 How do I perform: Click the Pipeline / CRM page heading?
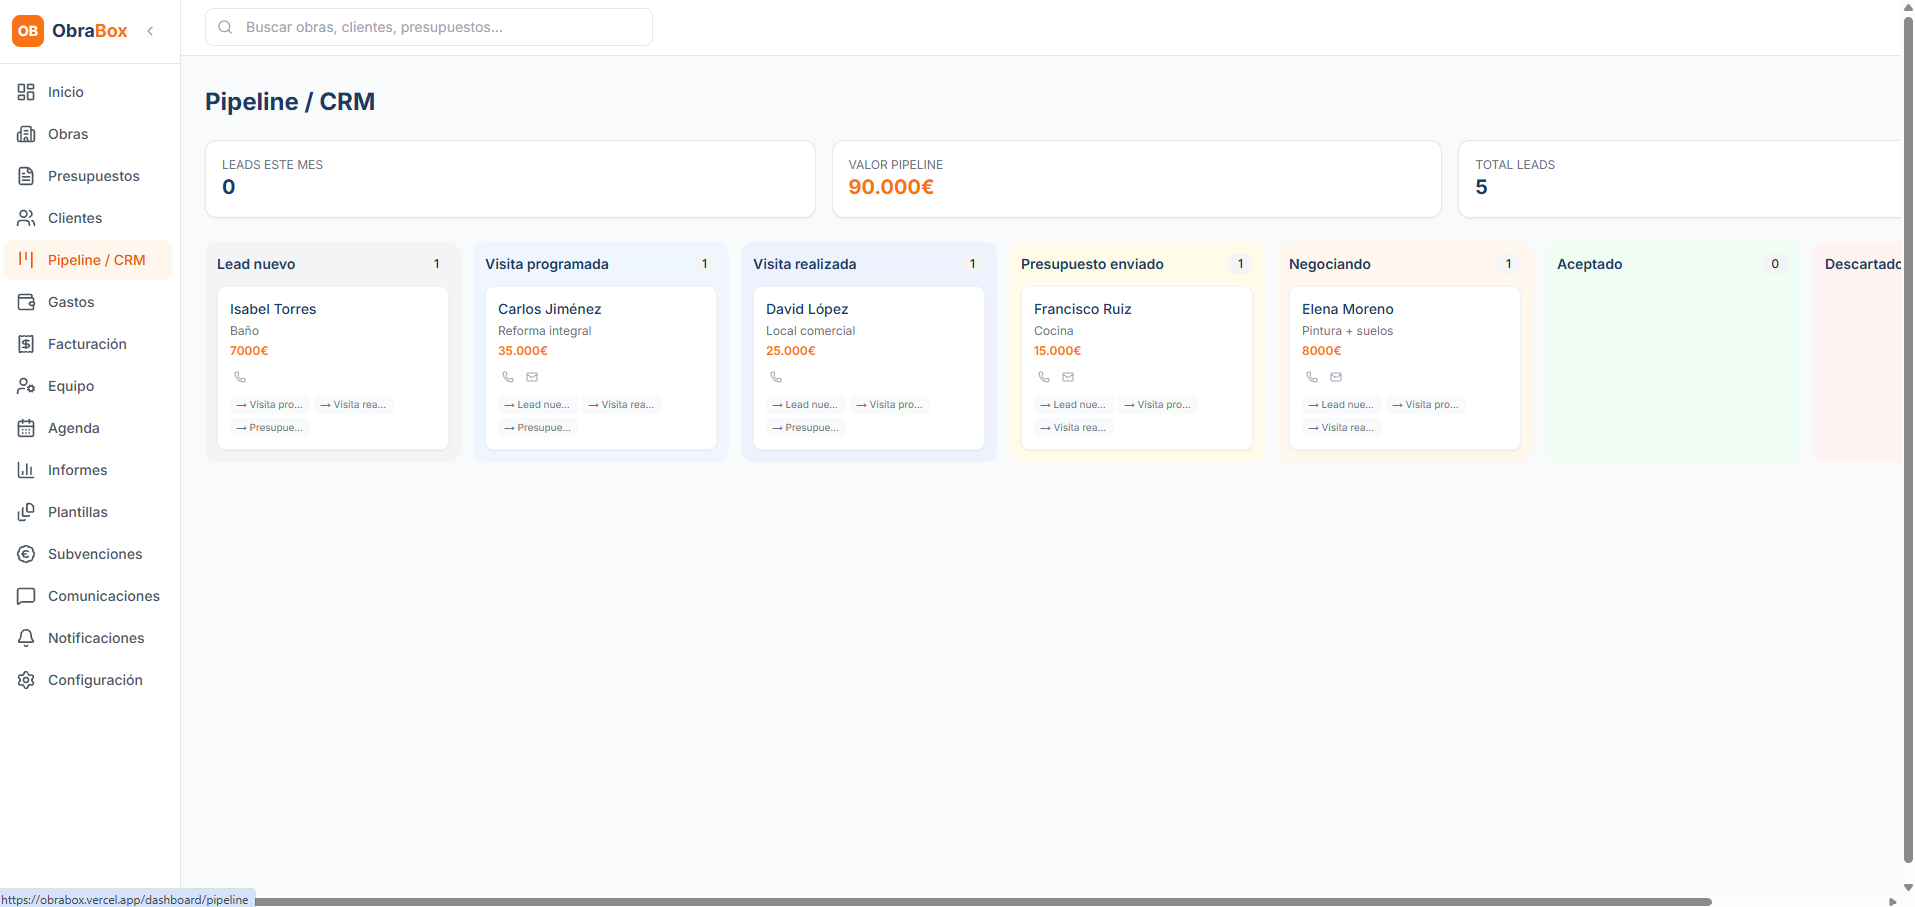[x=290, y=102]
